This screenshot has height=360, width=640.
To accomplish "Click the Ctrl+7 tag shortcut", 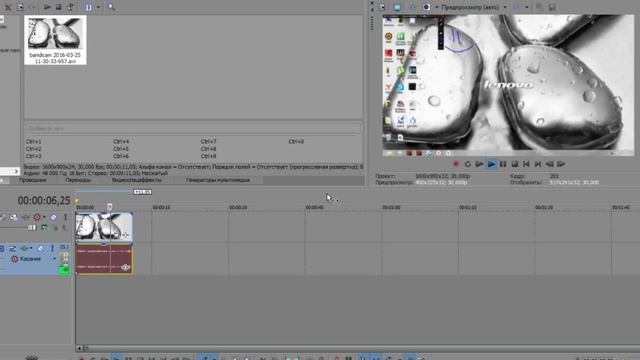I will [208, 142].
